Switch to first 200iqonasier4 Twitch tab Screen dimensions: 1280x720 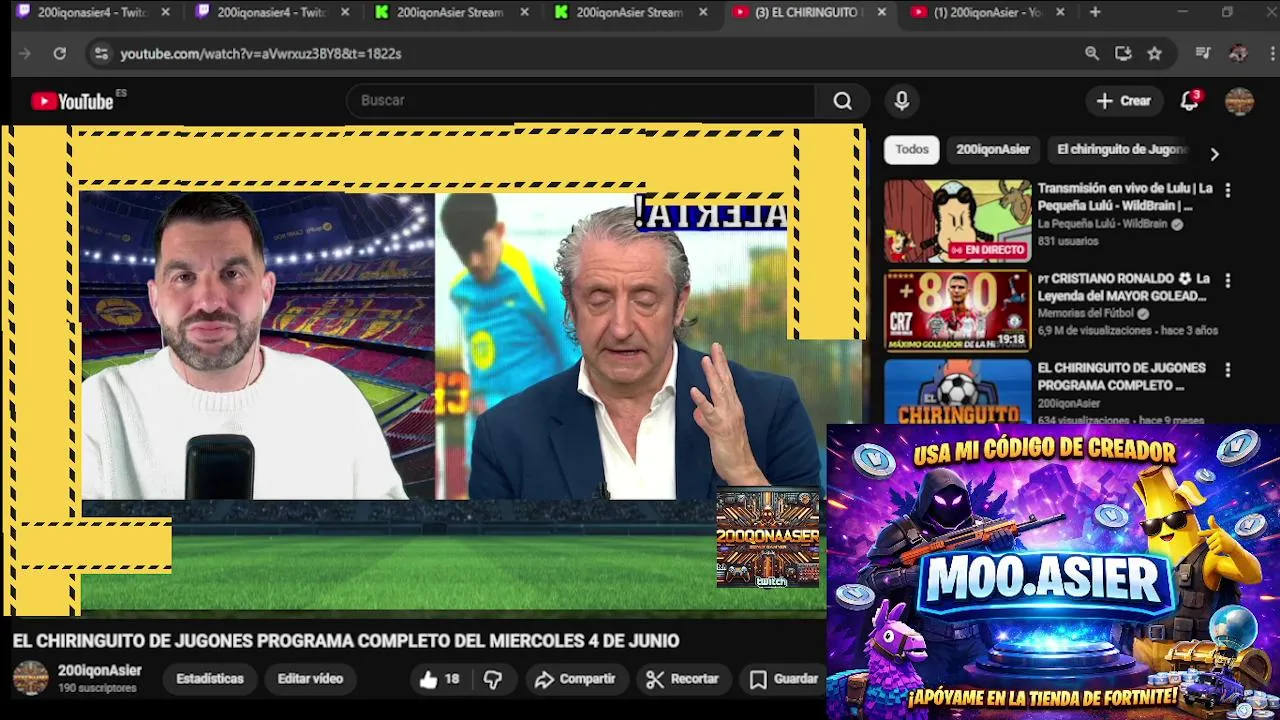pyautogui.click(x=92, y=12)
